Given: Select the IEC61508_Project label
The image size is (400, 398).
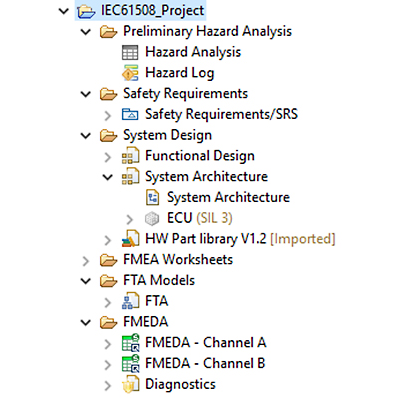Looking at the screenshot, I should pos(153,11).
